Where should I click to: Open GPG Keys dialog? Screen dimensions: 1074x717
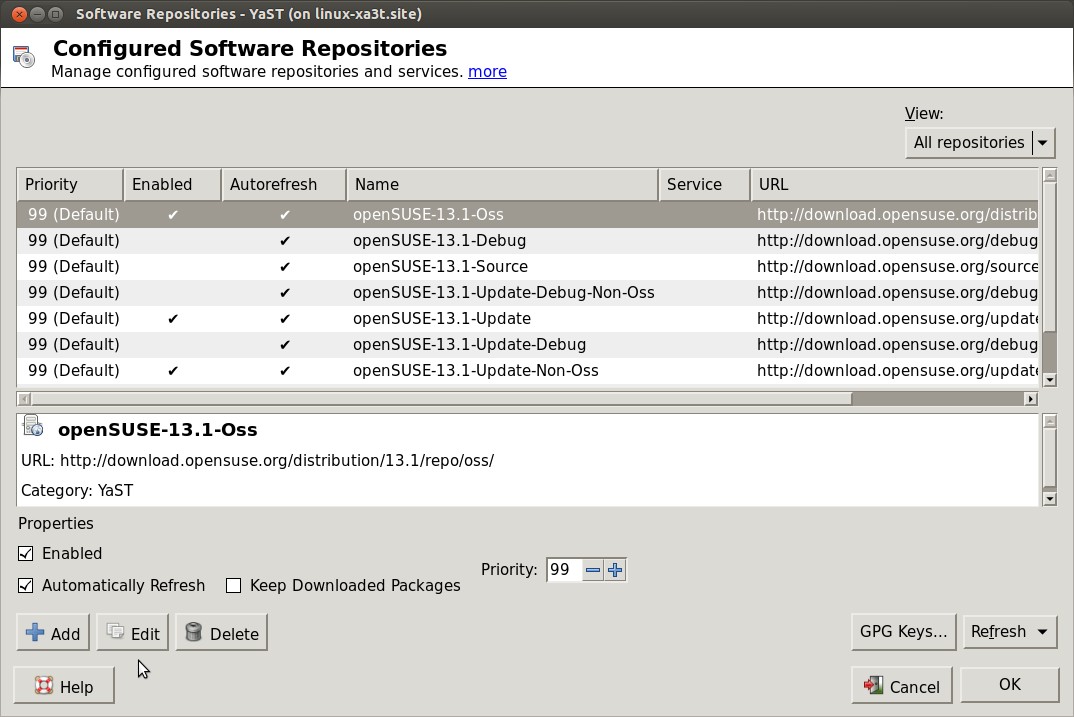click(903, 631)
